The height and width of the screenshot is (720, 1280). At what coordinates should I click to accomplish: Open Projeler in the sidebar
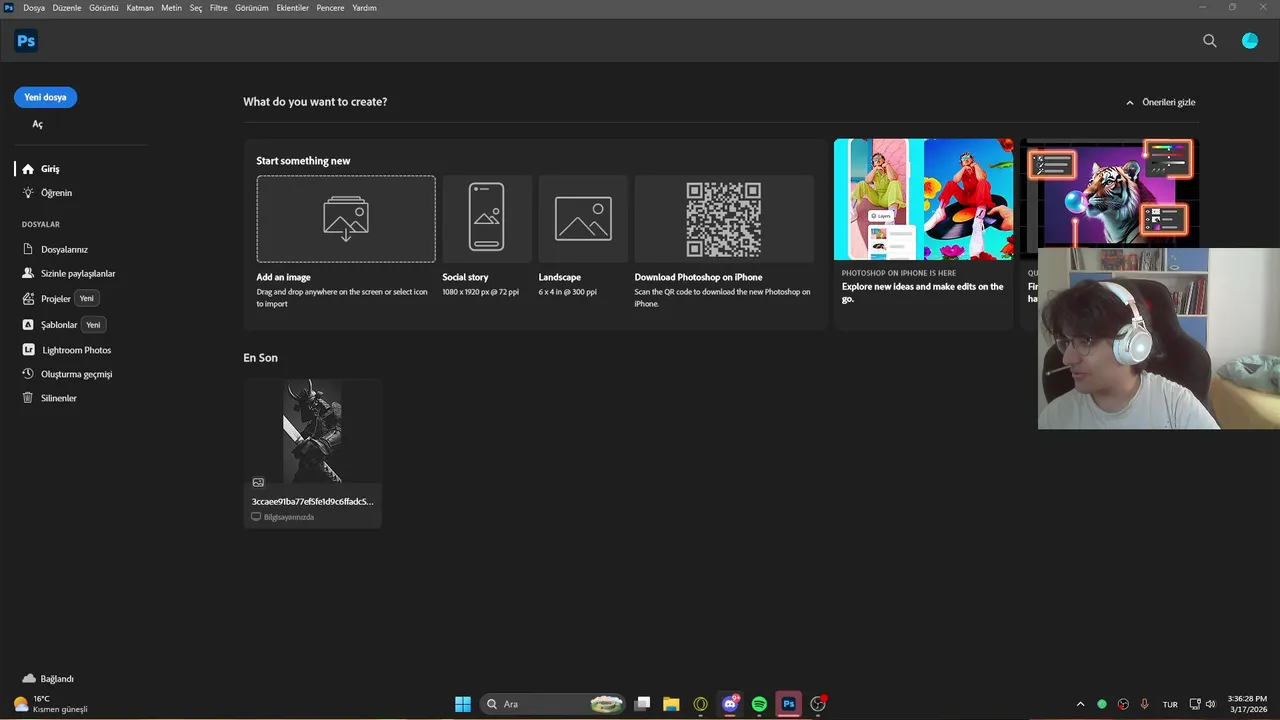[x=46, y=299]
